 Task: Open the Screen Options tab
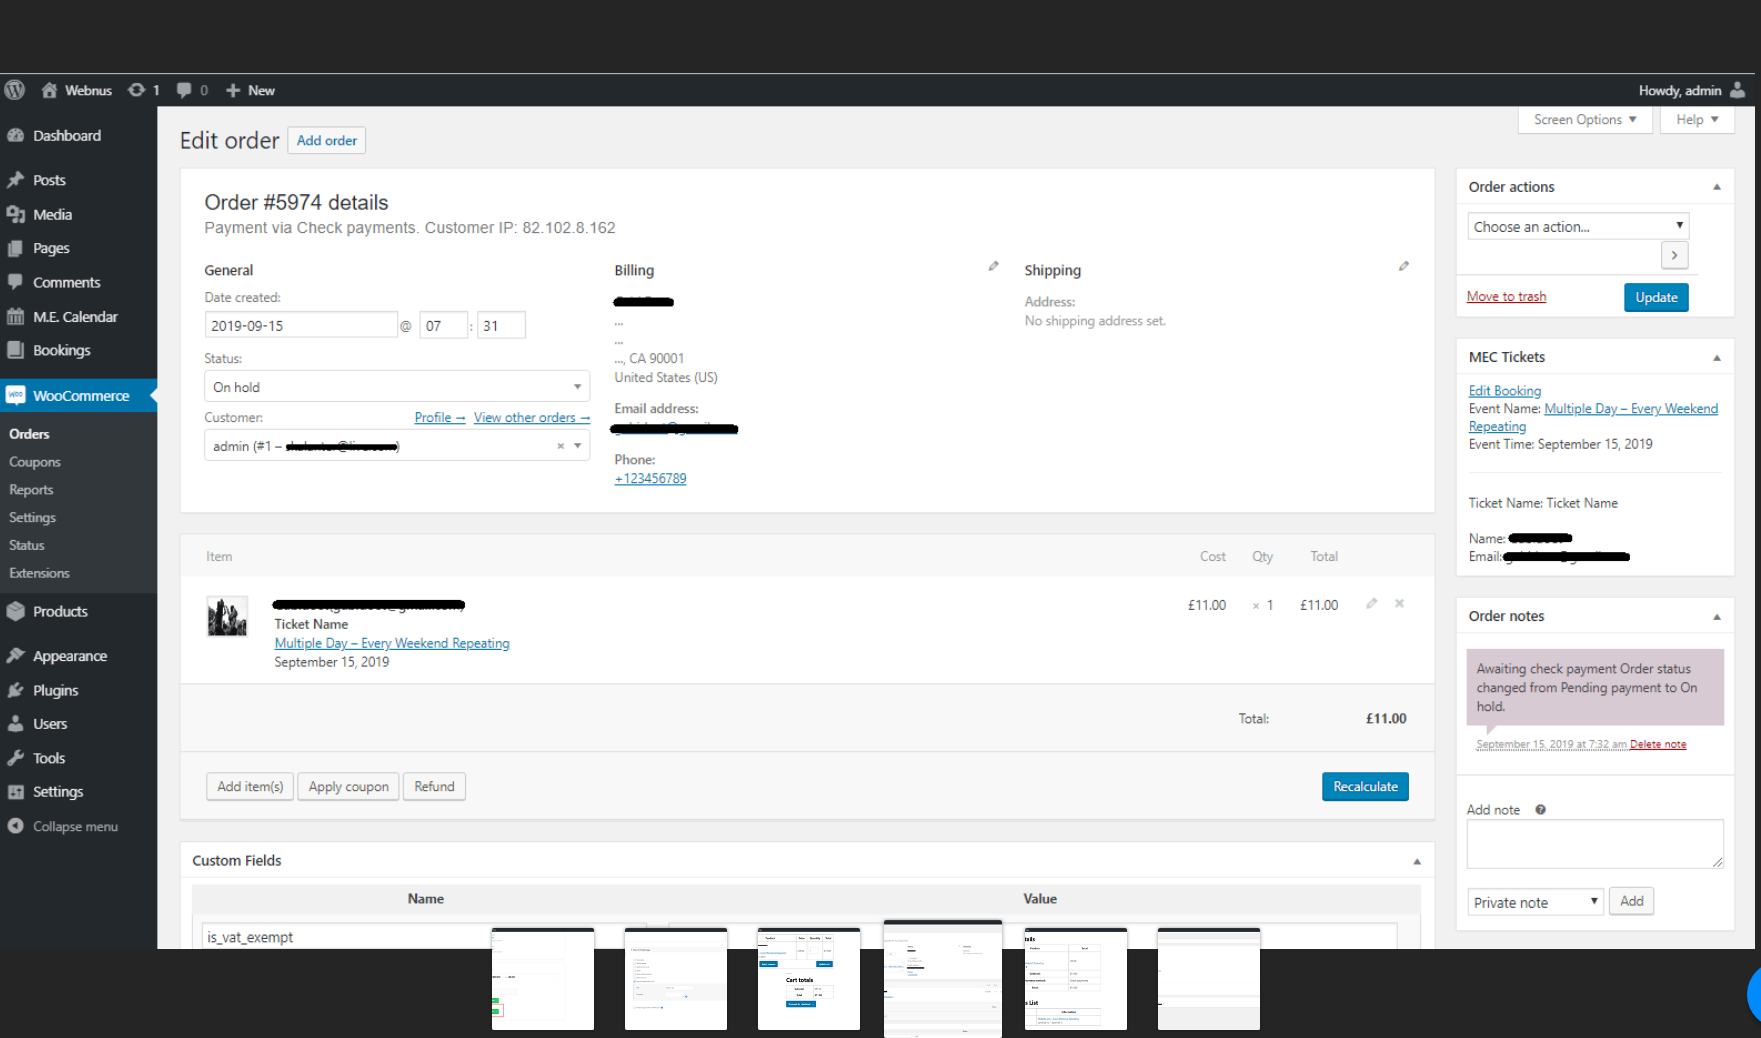coord(1584,119)
